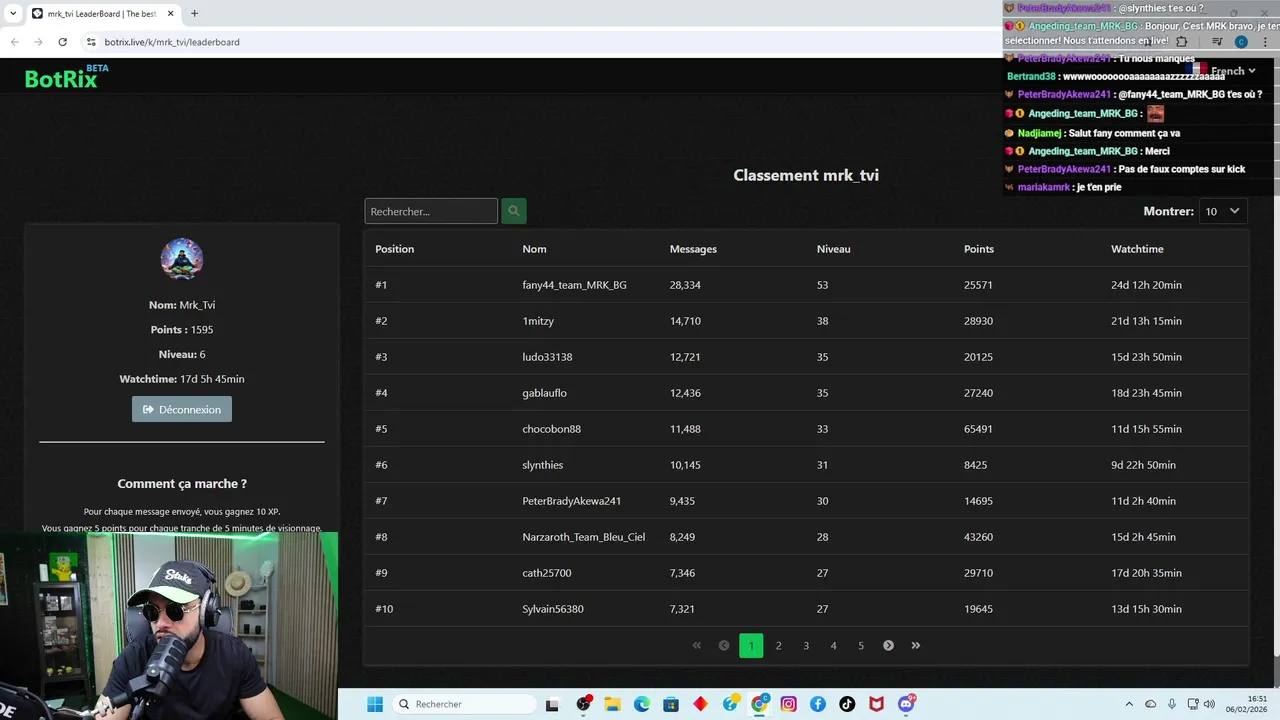
Task: Select the name chocobon88
Action: [551, 429]
